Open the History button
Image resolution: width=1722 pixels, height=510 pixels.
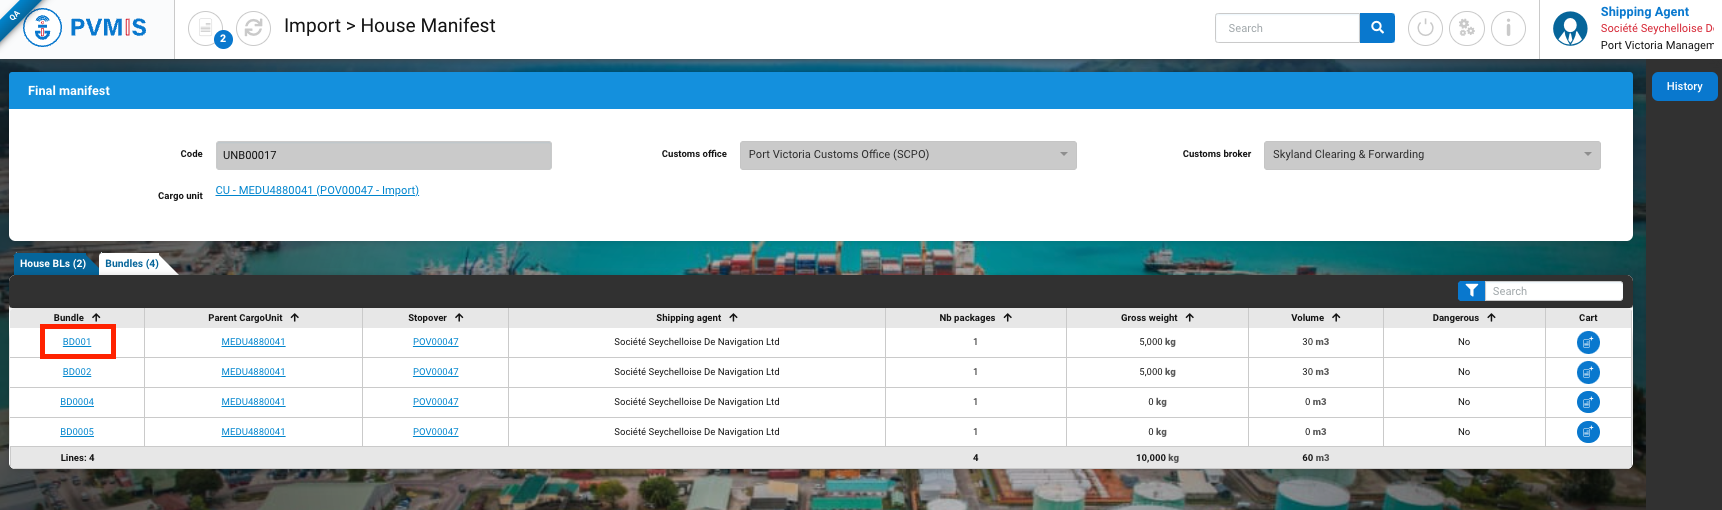tap(1684, 87)
